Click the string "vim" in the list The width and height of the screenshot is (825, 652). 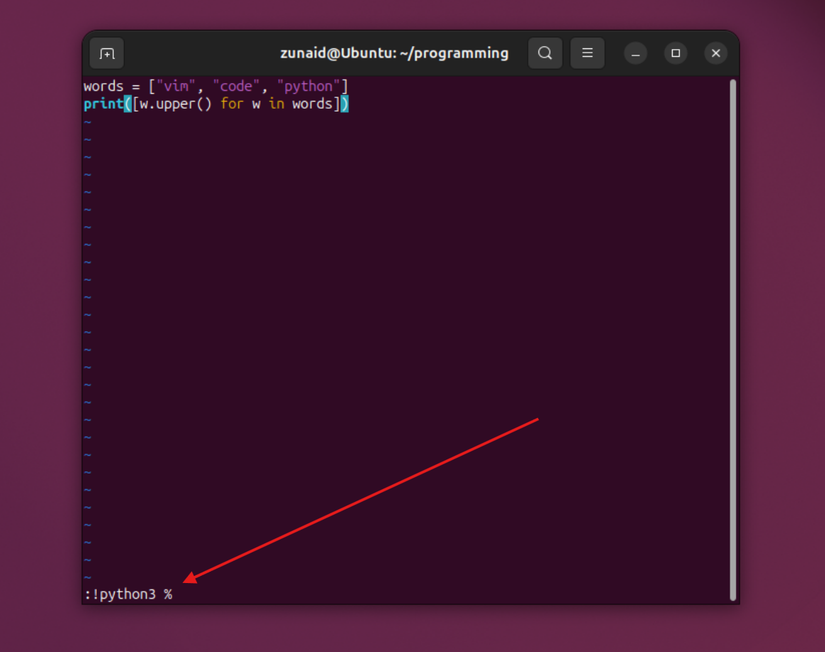click(x=176, y=86)
